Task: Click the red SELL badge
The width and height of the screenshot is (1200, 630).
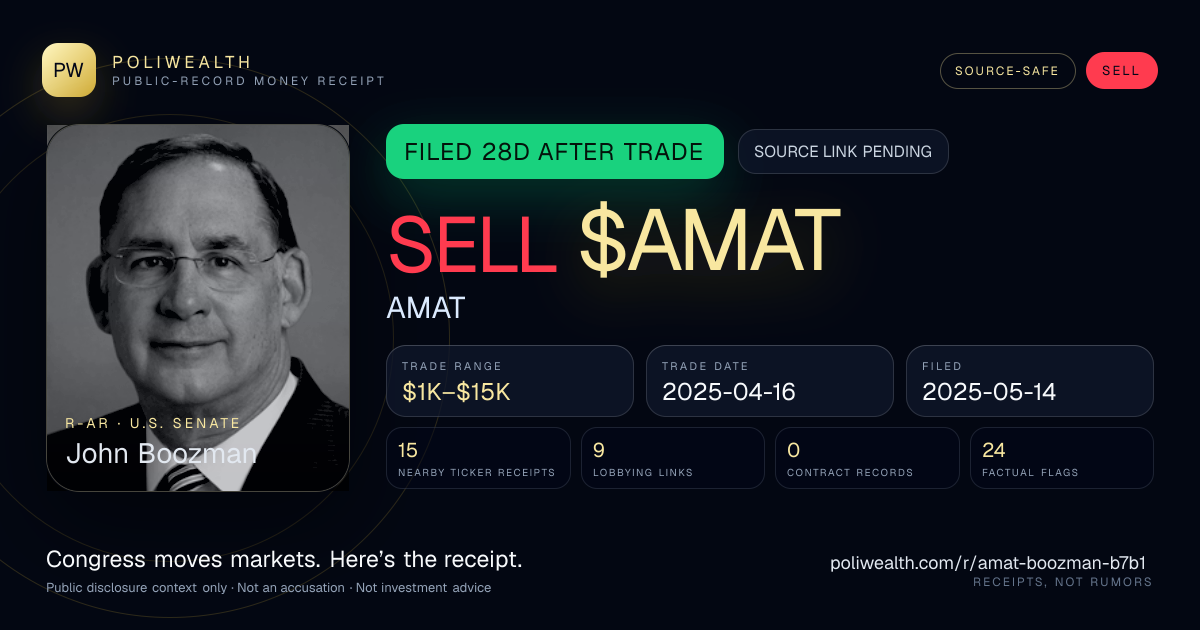Action: pos(1121,71)
